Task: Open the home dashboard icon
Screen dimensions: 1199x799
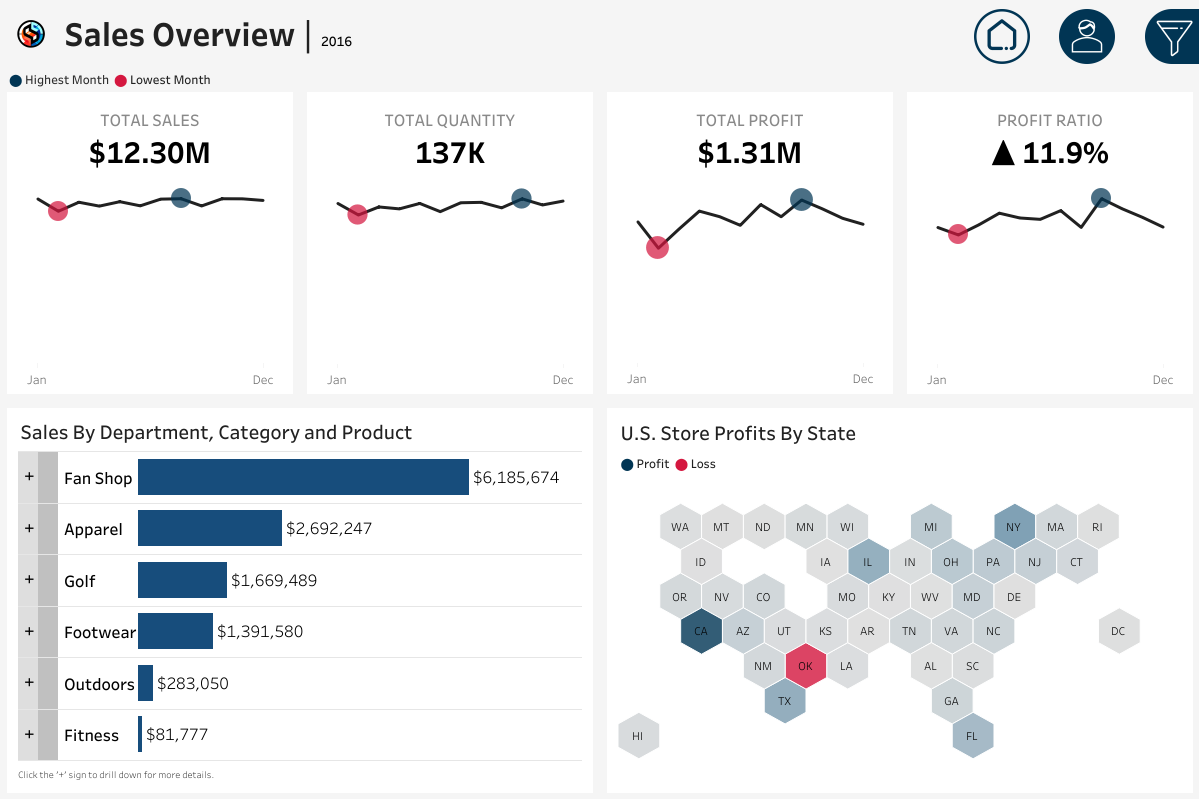Action: tap(1001, 37)
